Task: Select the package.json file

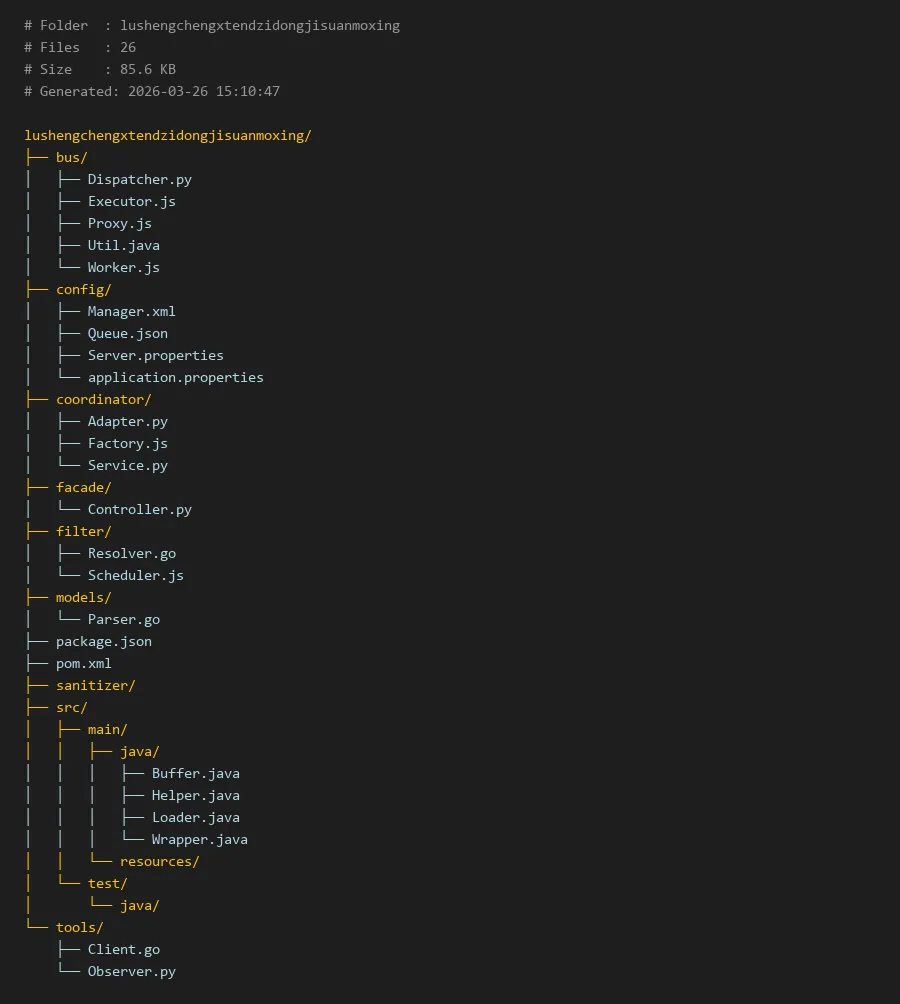Action: coord(103,641)
